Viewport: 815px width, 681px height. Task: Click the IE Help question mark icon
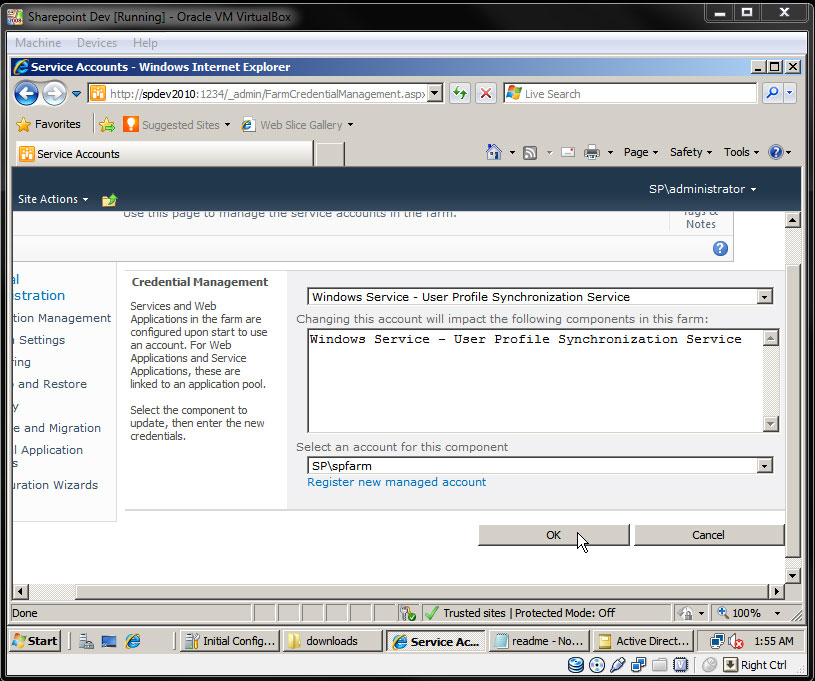[775, 152]
